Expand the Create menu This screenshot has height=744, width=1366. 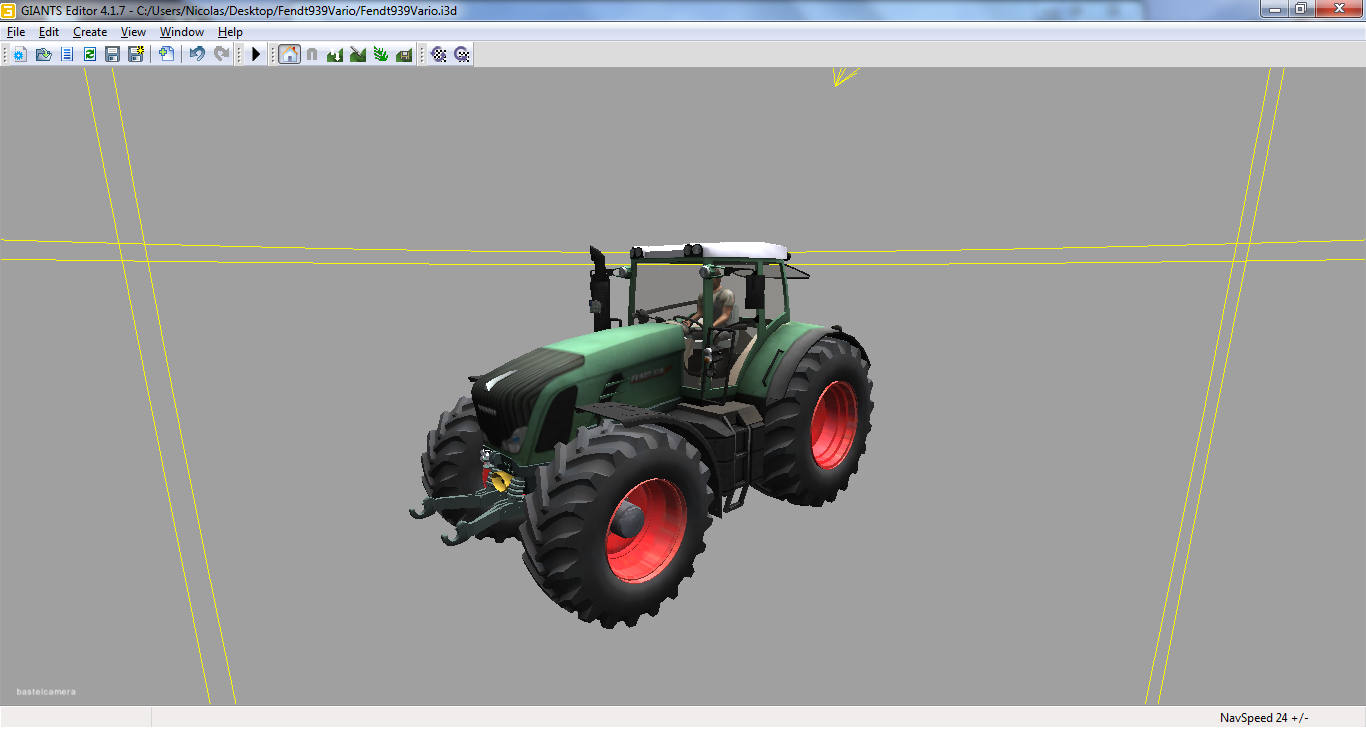click(90, 32)
